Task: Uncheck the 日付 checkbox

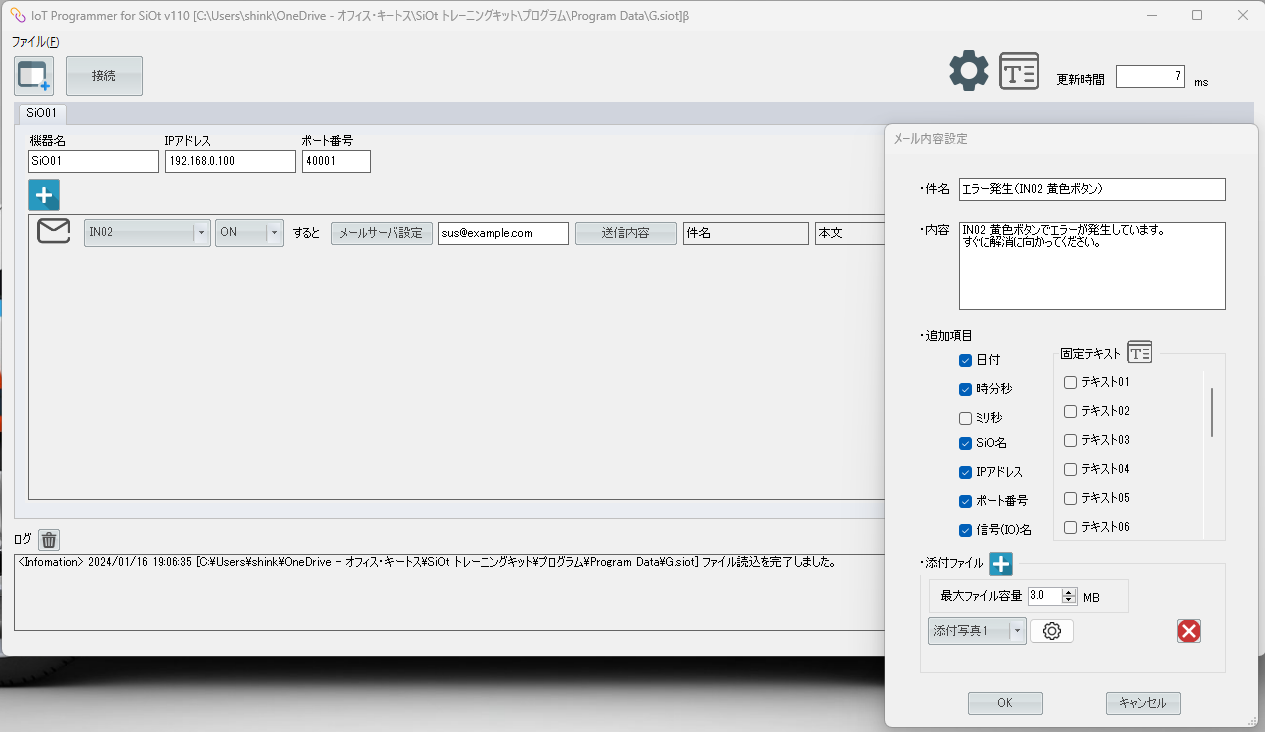Action: (x=965, y=360)
